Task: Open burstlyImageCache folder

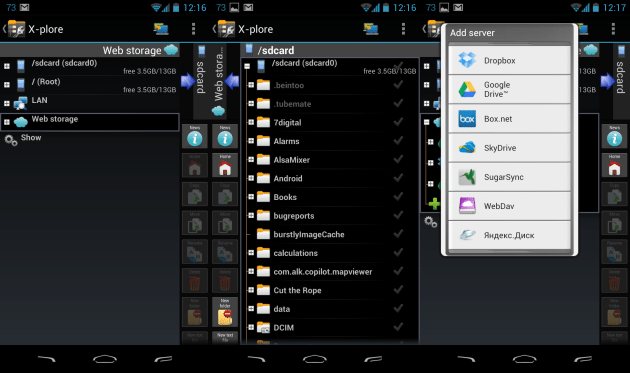Action: [x=309, y=234]
